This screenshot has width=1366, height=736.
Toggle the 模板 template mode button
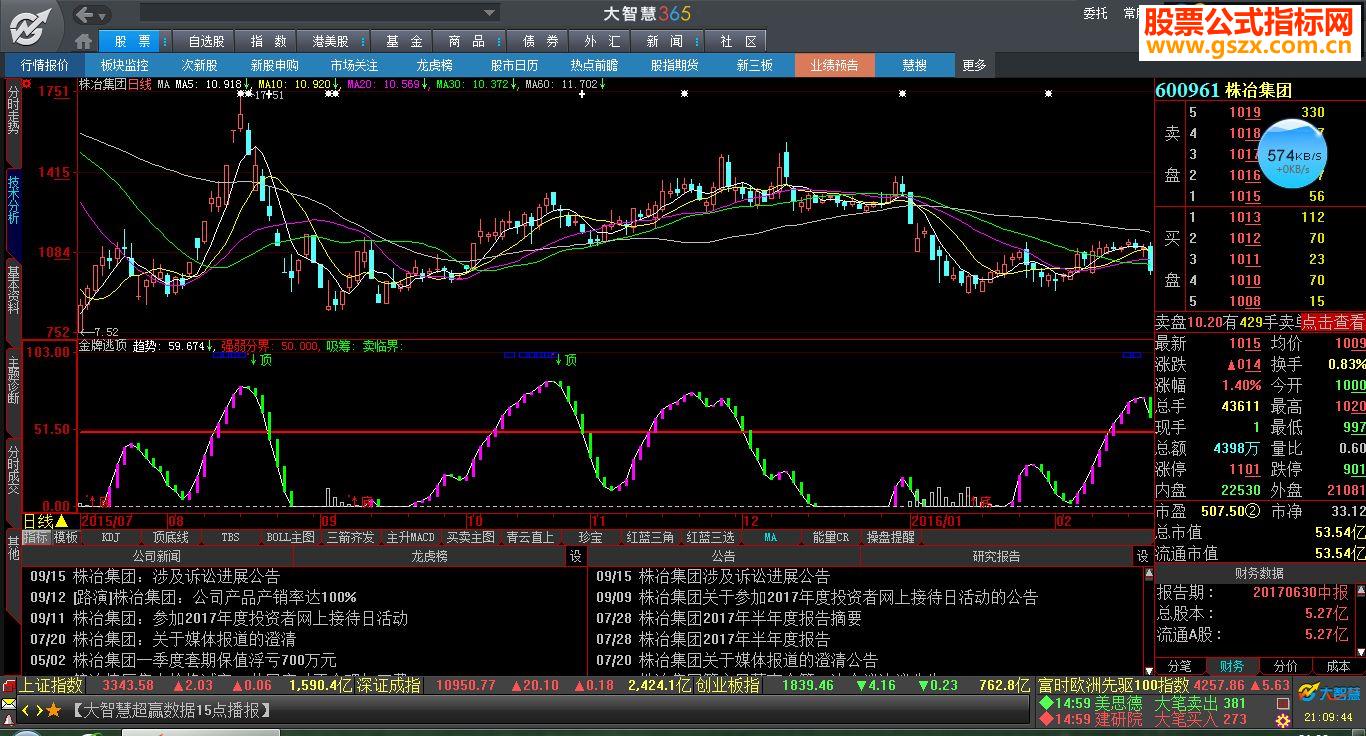click(x=66, y=537)
